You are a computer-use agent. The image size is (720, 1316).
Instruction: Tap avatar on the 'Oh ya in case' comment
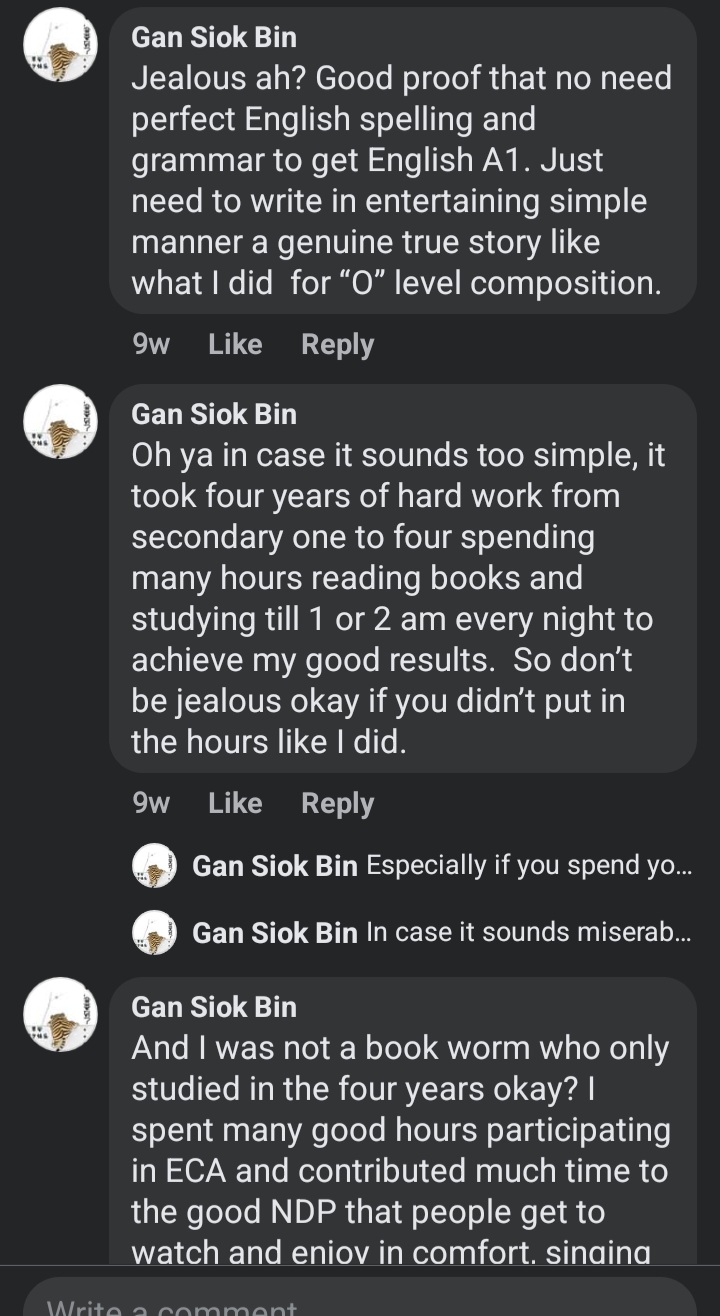click(x=60, y=421)
